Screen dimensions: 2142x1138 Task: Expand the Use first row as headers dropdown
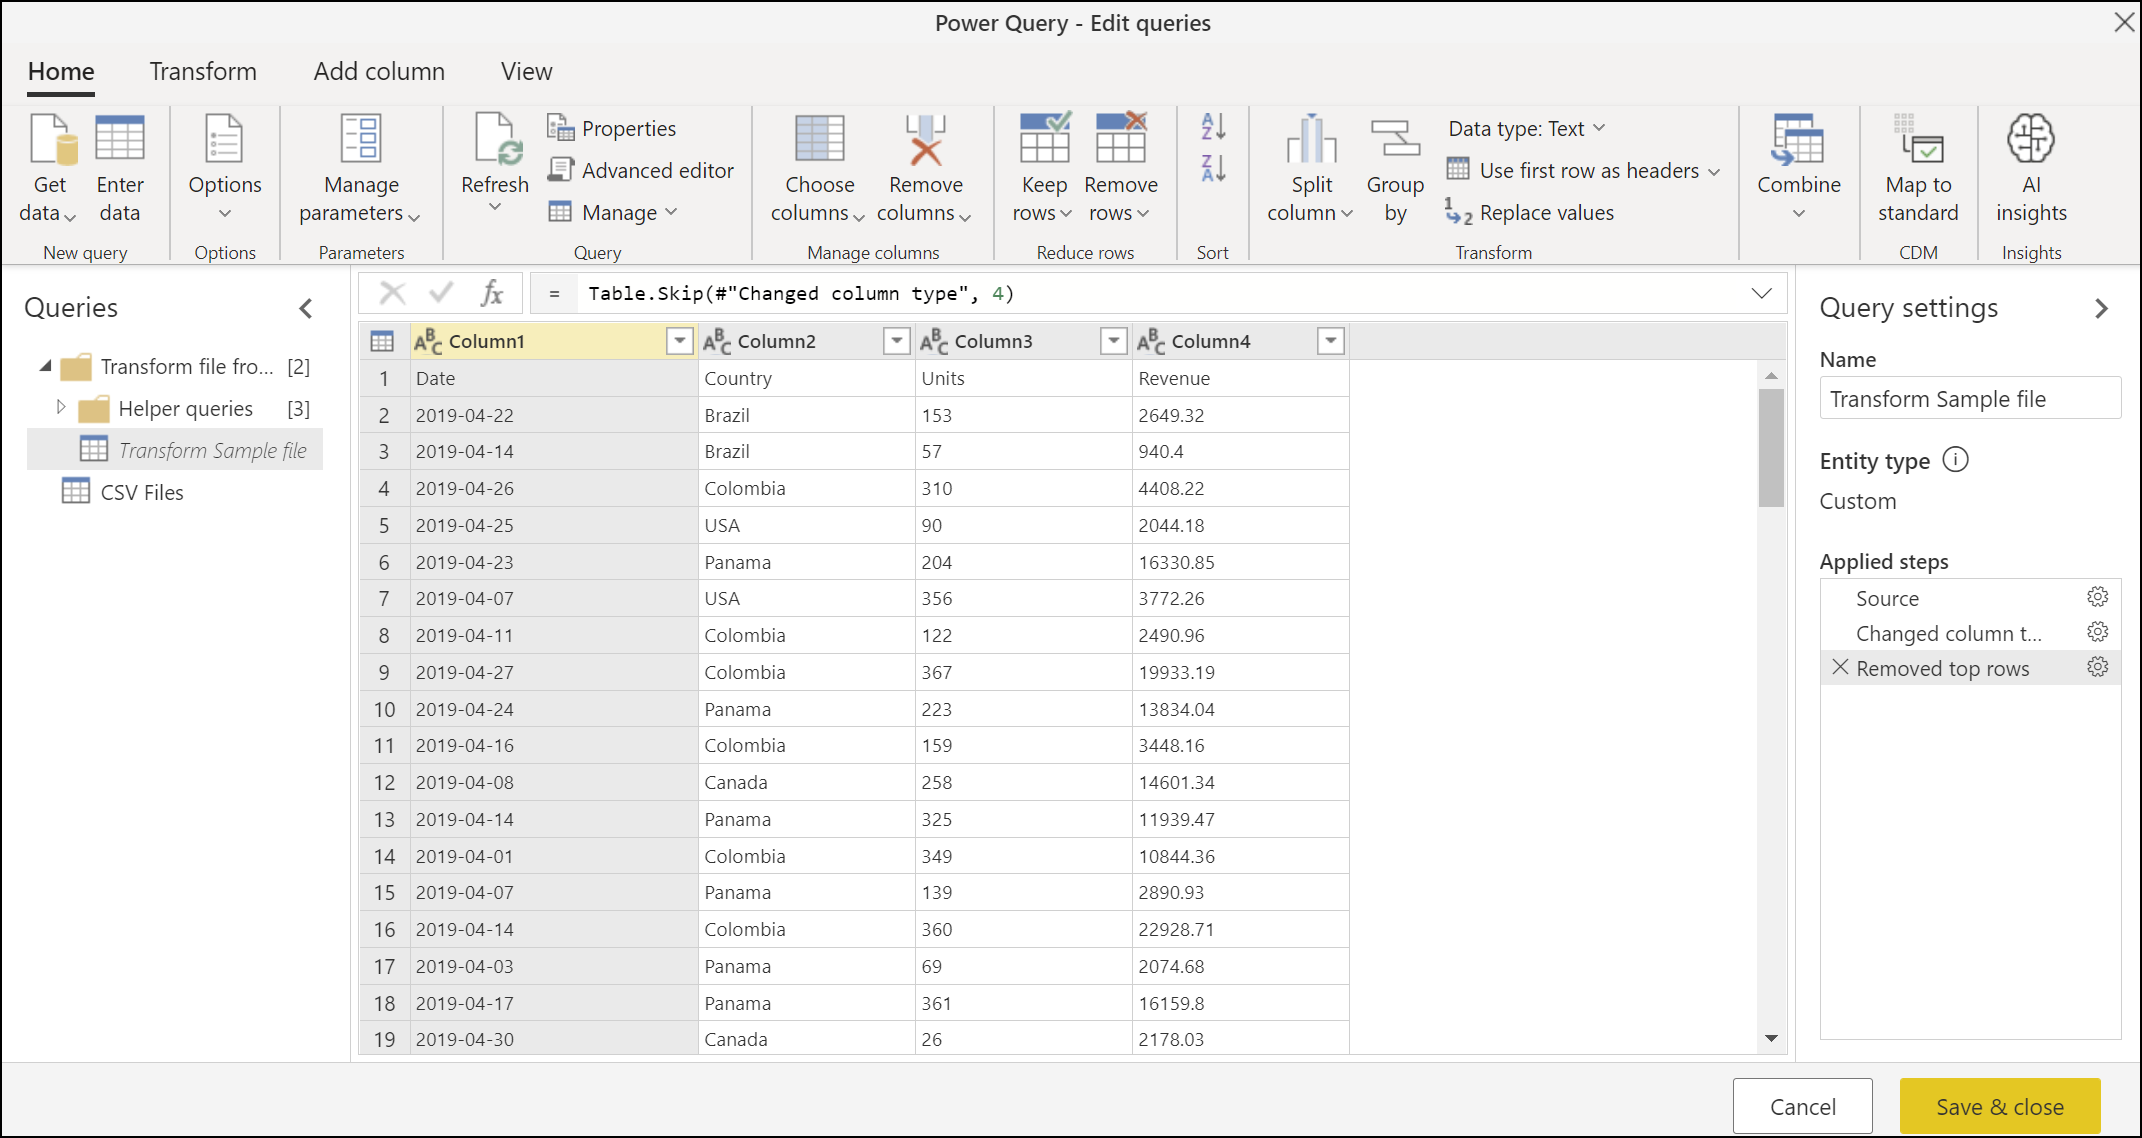[x=1694, y=169]
